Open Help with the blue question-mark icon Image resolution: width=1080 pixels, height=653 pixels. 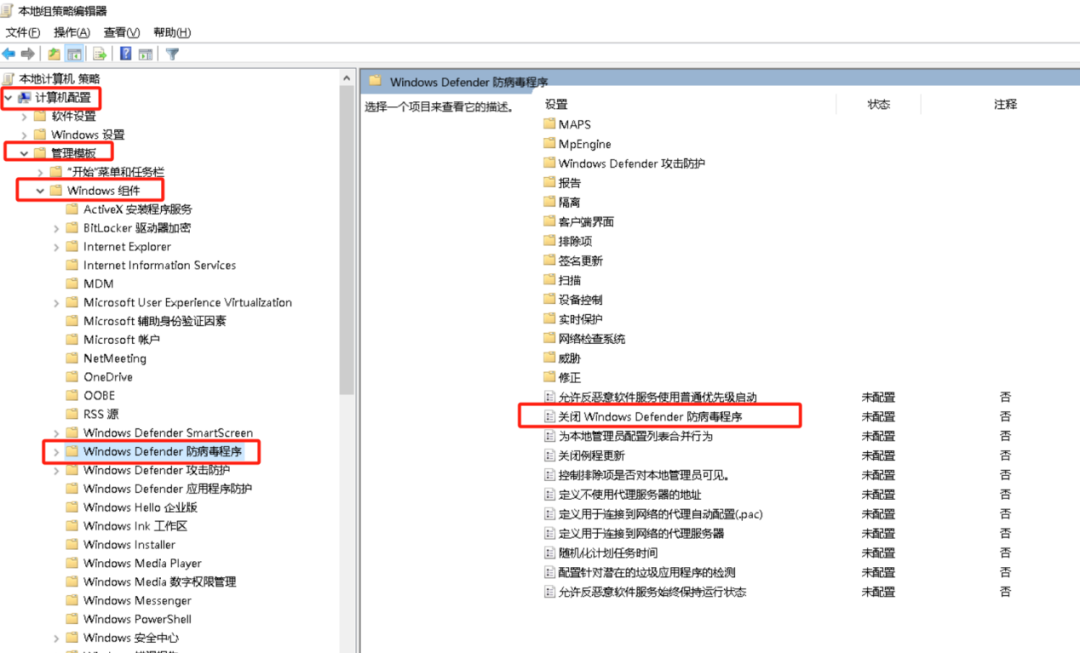tap(126, 54)
